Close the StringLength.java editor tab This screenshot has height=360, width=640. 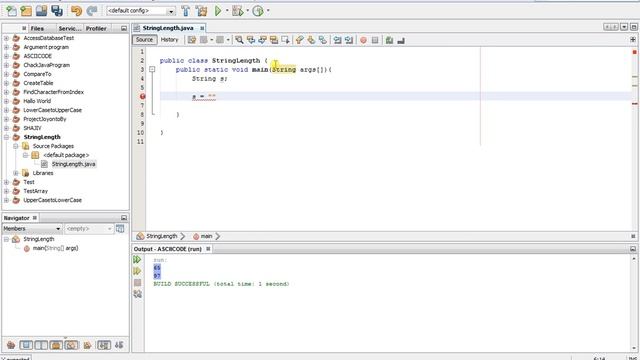[x=202, y=28]
